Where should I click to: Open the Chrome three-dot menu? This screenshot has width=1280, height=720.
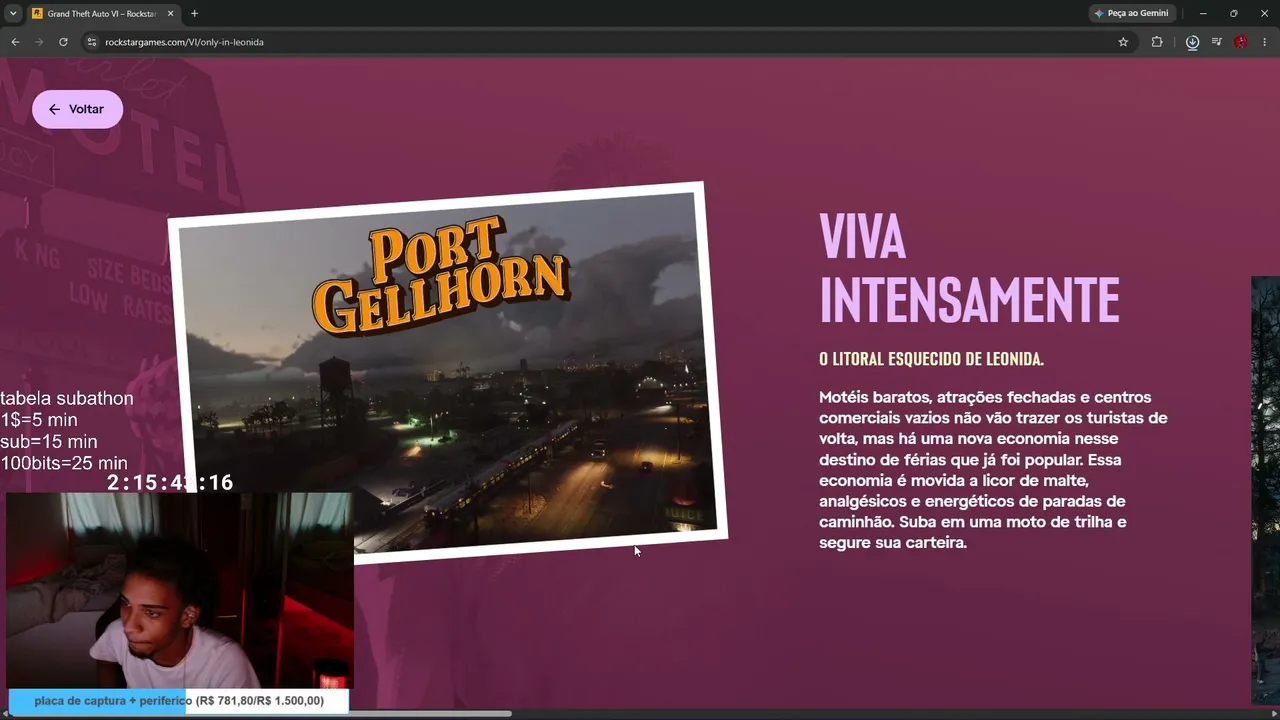pyautogui.click(x=1265, y=42)
